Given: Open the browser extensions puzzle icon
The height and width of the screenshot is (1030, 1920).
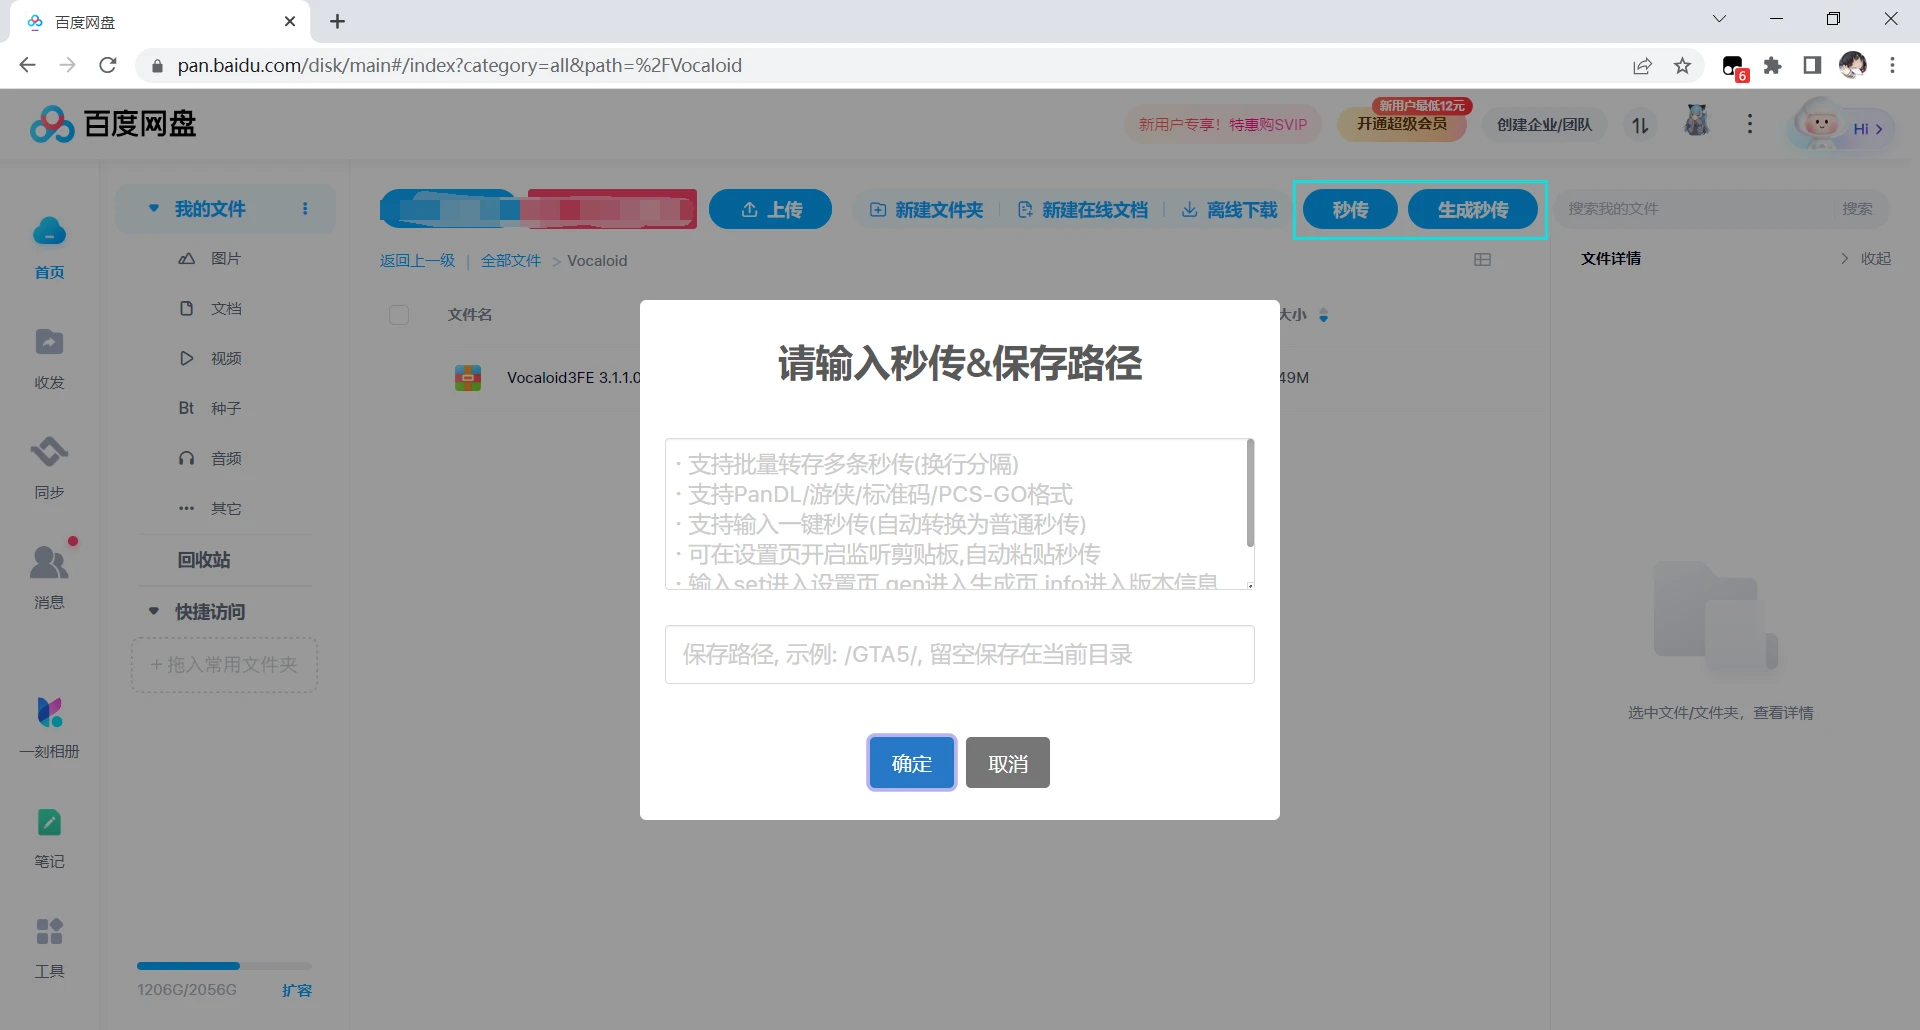Looking at the screenshot, I should click(1772, 66).
